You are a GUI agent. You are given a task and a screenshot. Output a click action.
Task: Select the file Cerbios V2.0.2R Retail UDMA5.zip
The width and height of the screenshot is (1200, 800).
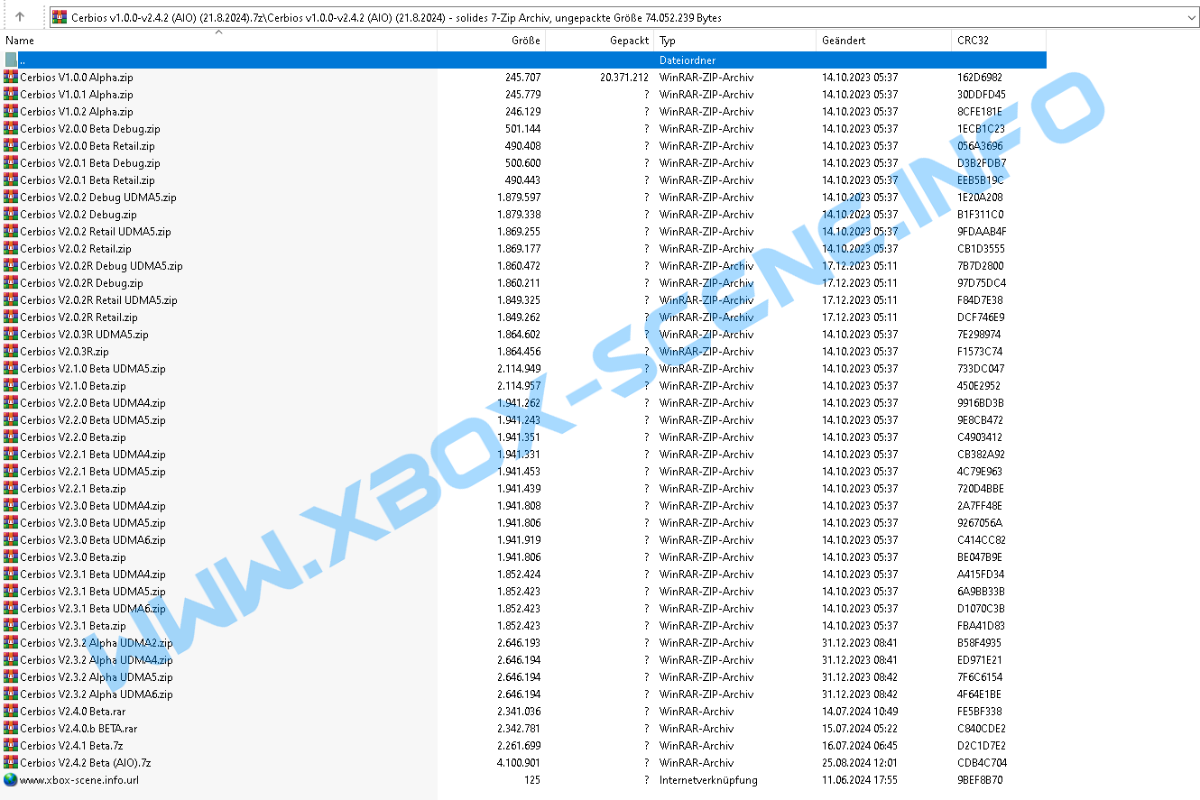point(98,300)
